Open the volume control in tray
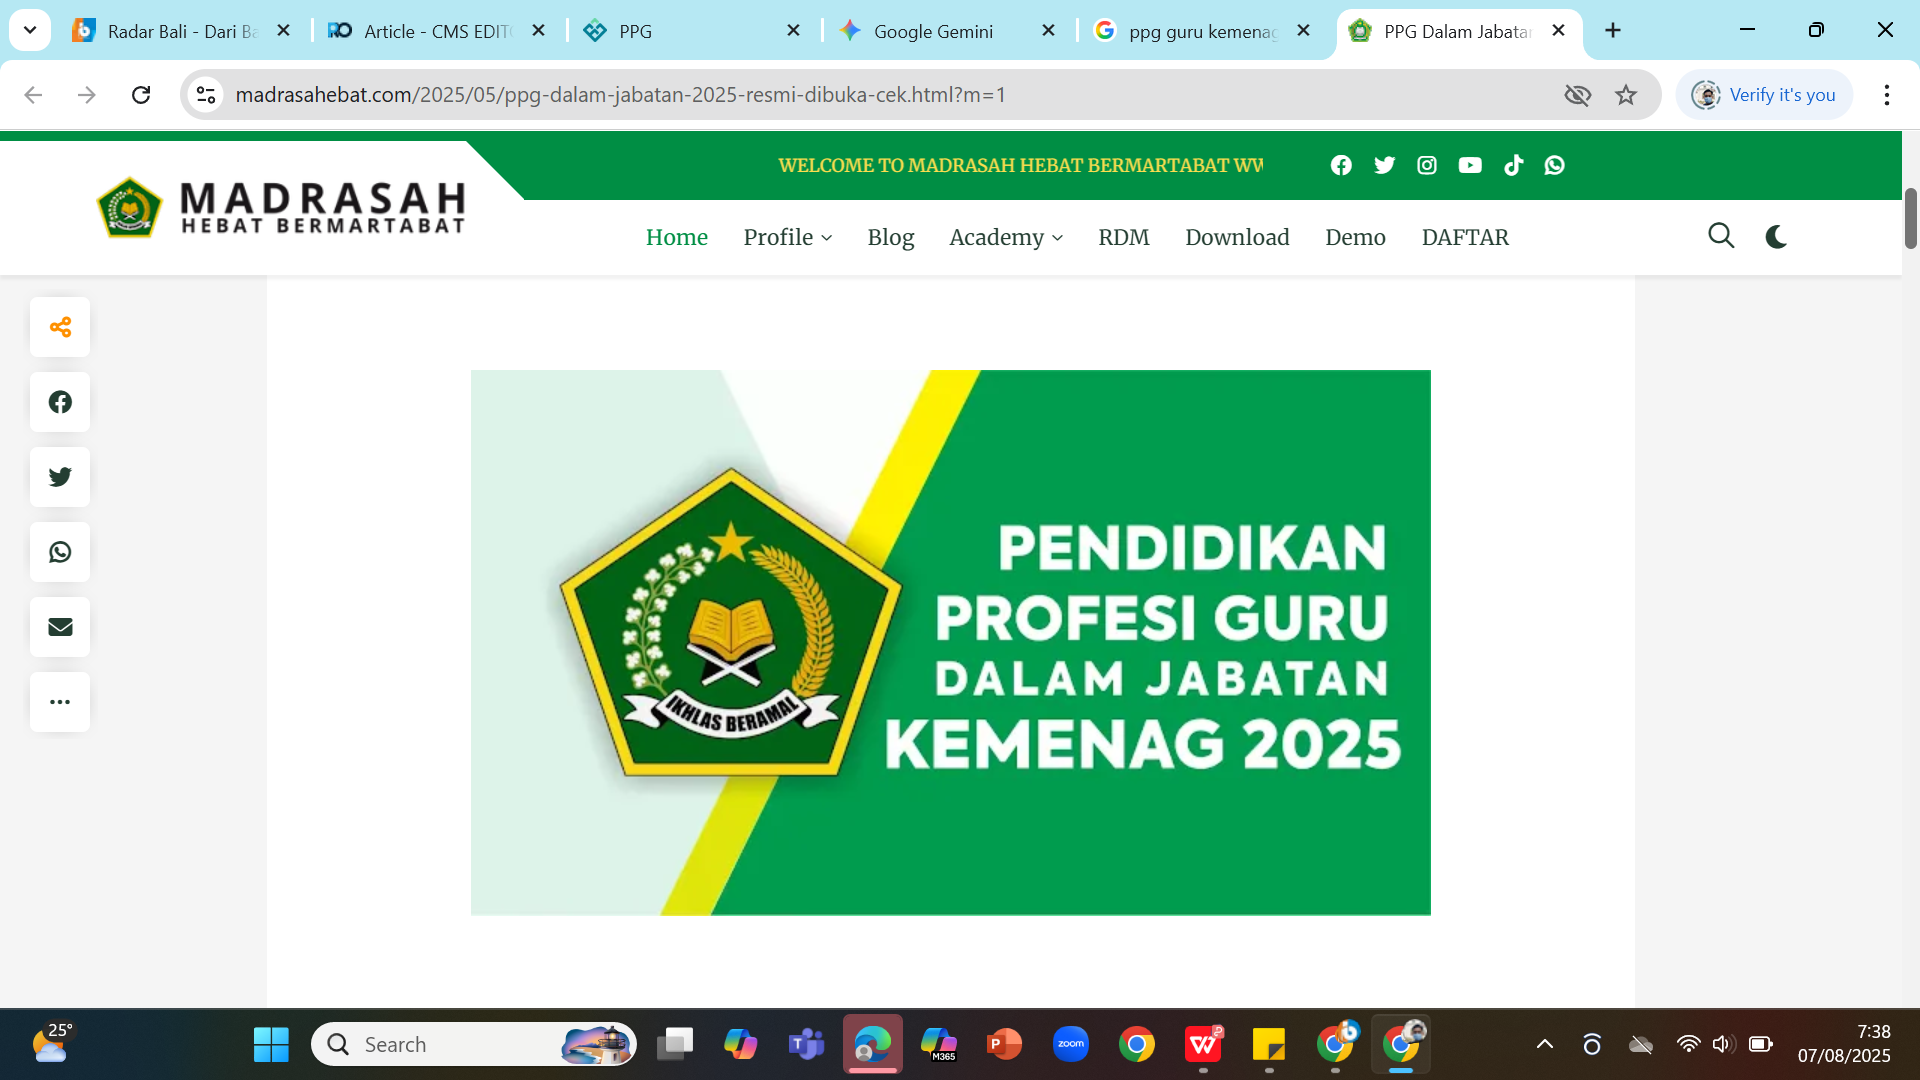Image resolution: width=1920 pixels, height=1080 pixels. pyautogui.click(x=1722, y=1045)
